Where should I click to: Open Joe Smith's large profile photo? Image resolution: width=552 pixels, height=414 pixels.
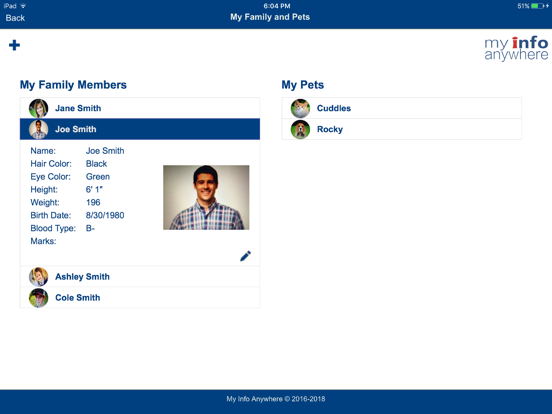pyautogui.click(x=206, y=197)
